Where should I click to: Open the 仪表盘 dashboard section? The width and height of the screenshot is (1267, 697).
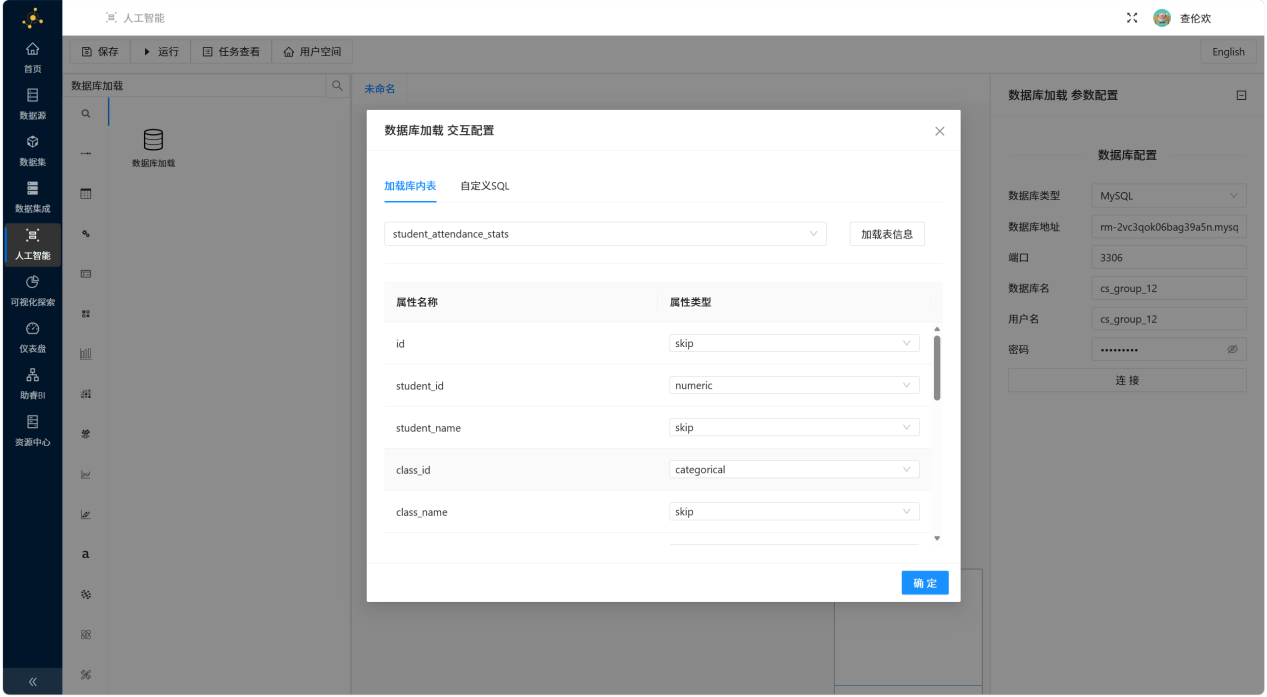(32, 338)
